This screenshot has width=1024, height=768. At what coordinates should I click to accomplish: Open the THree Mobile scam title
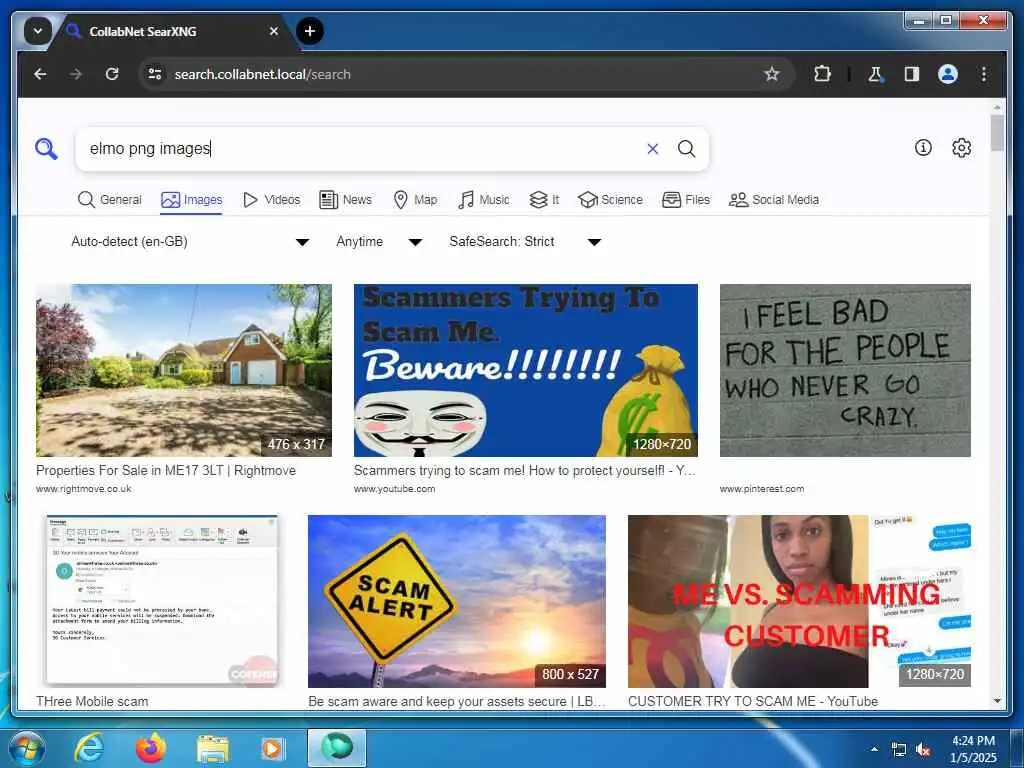[x=92, y=701]
